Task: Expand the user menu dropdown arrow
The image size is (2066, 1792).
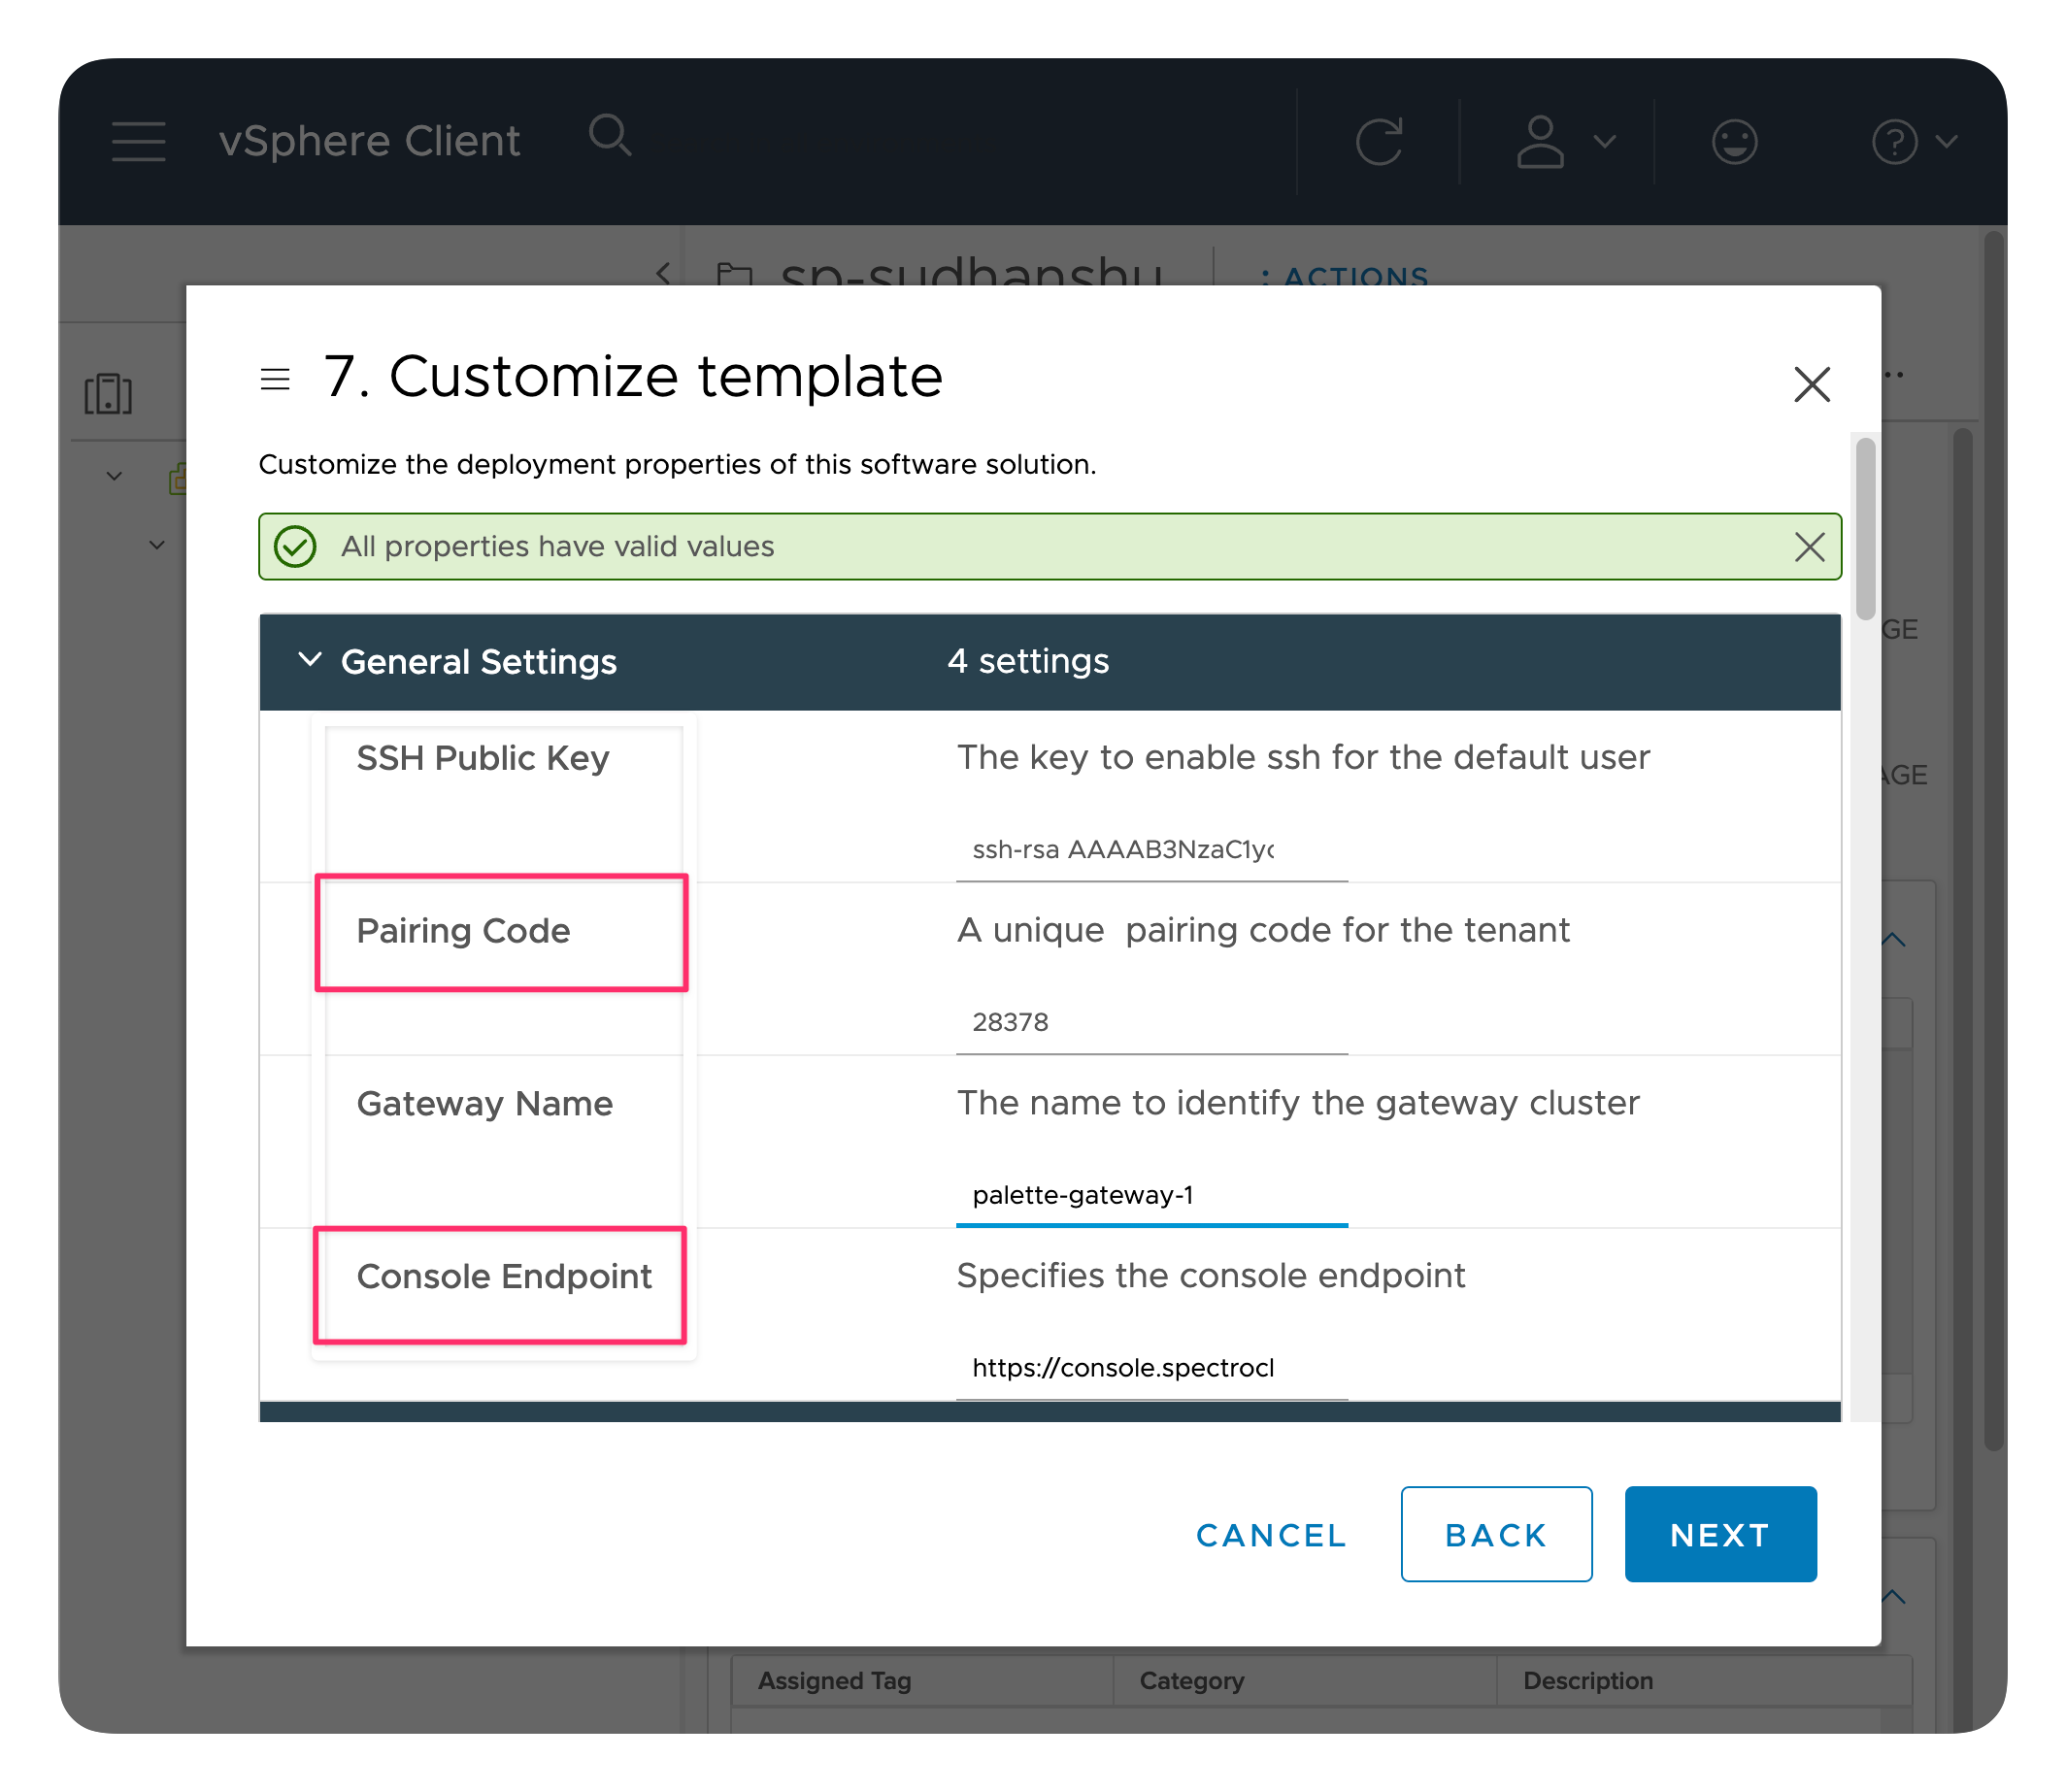Action: 1605,141
